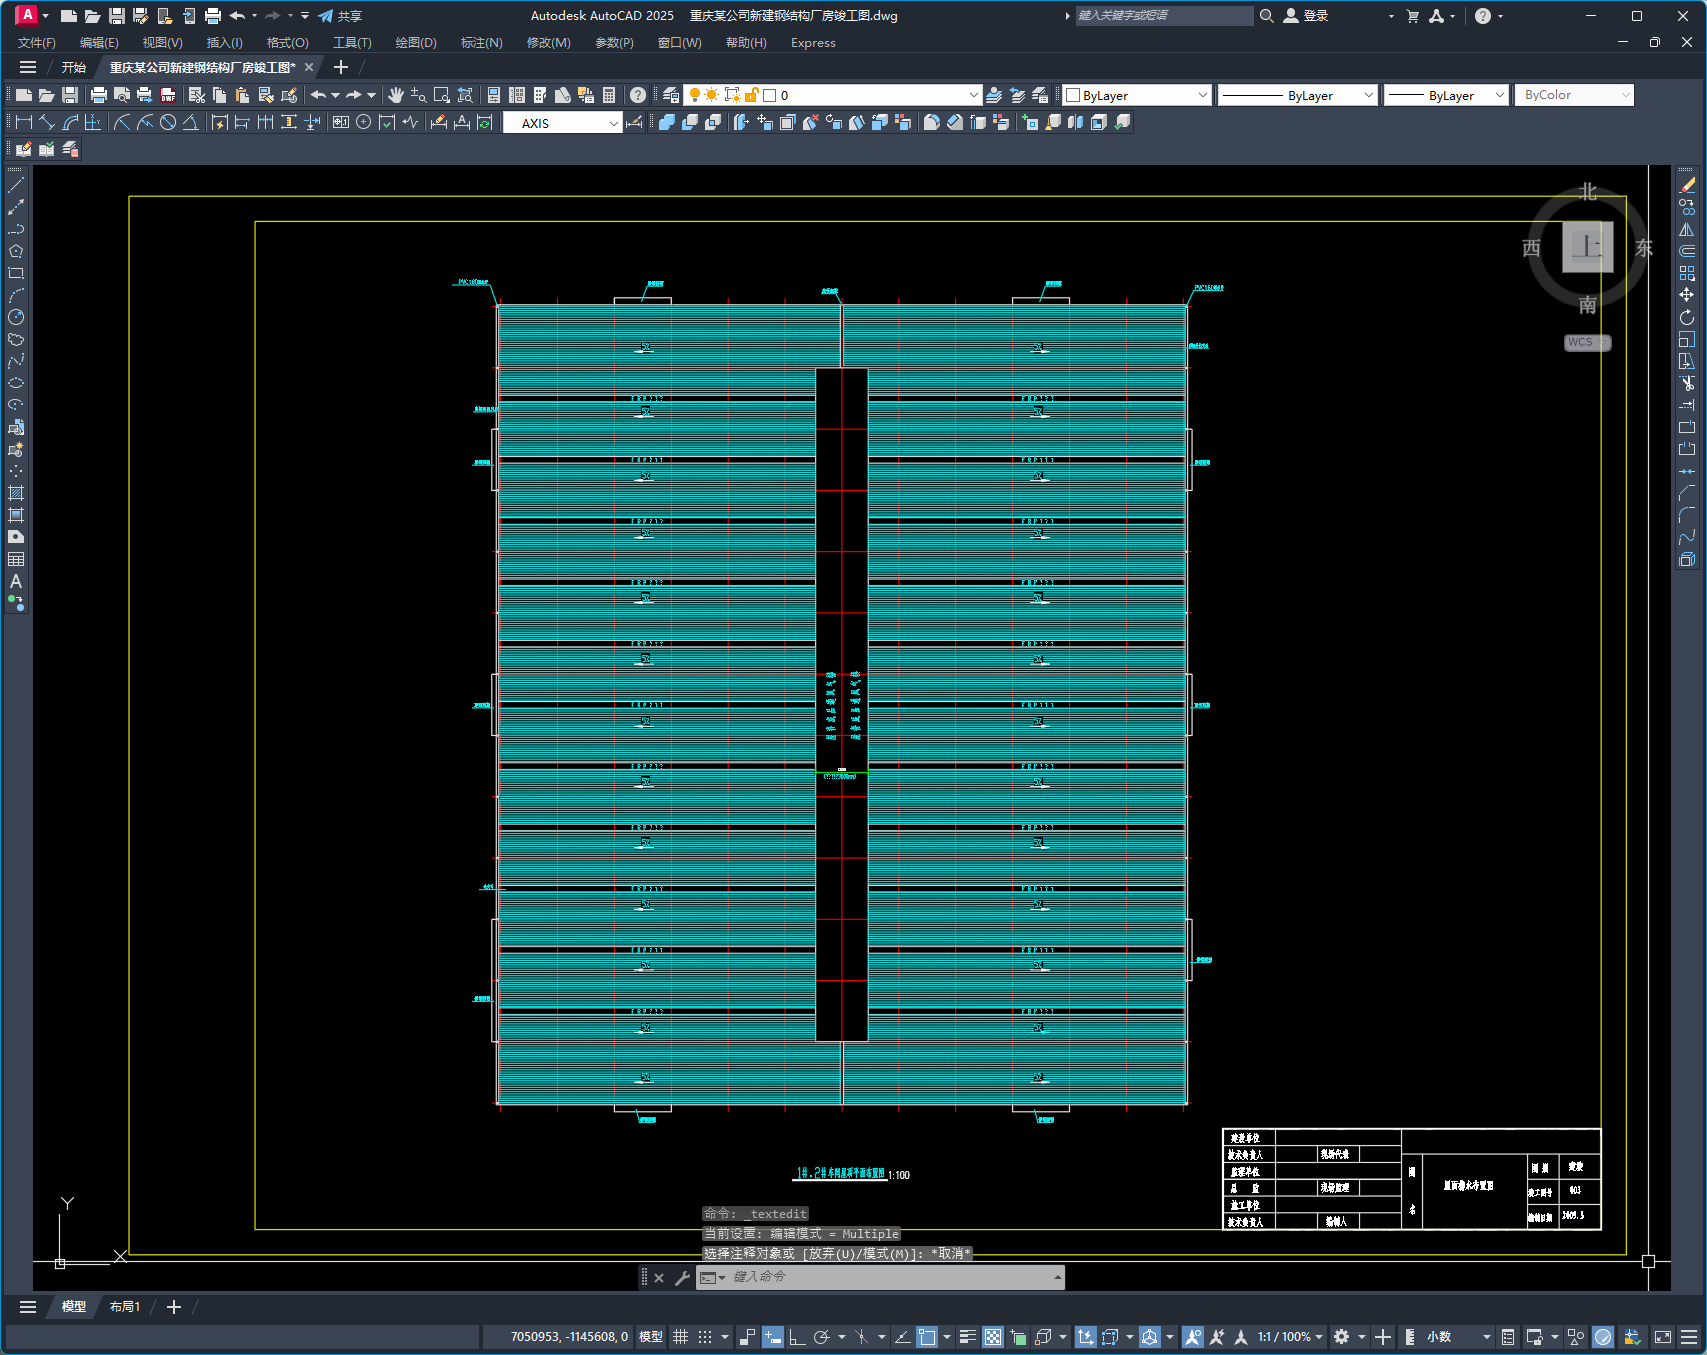Screen dimensions: 1707x1355
Task: Open the layer dropdown list
Action: pyautogui.click(x=973, y=95)
